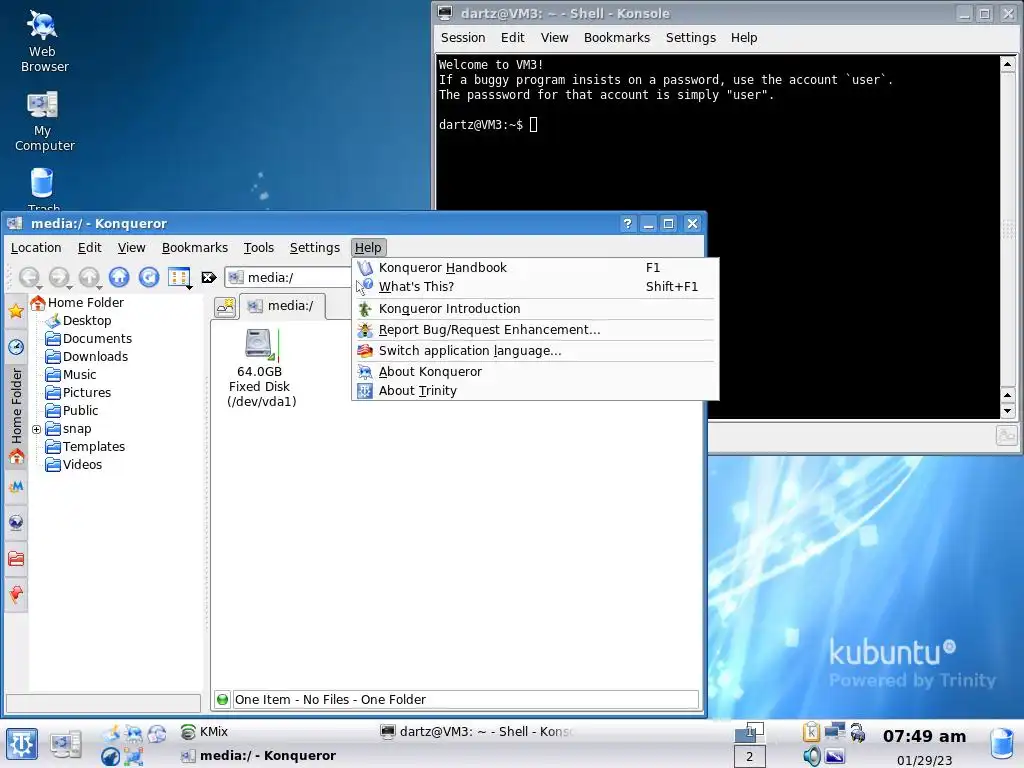Click the Konsole scrollbar bottom down arrow
The width and height of the screenshot is (1024, 768).
(x=1007, y=411)
